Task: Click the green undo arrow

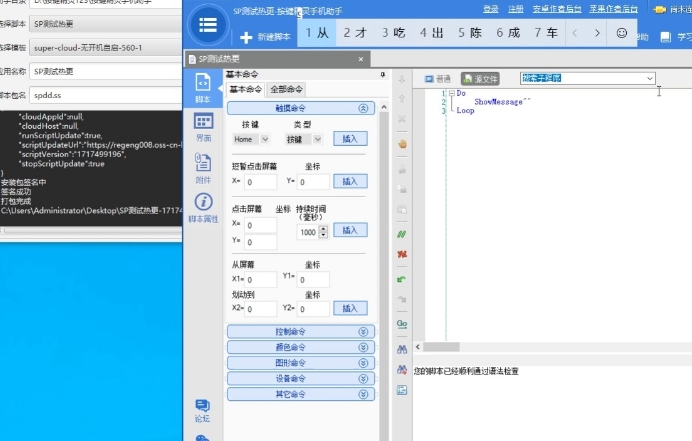Action: tap(402, 279)
